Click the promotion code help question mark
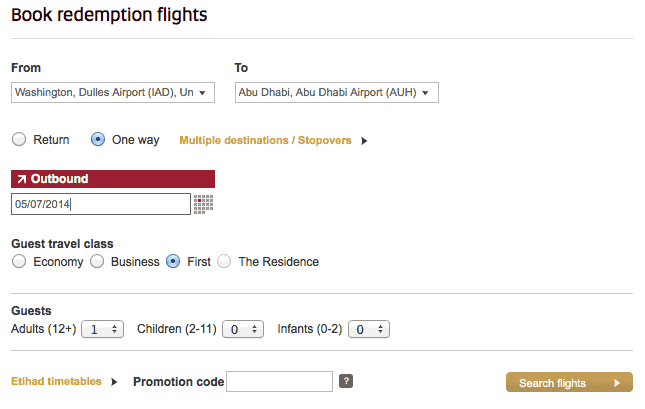 [346, 381]
